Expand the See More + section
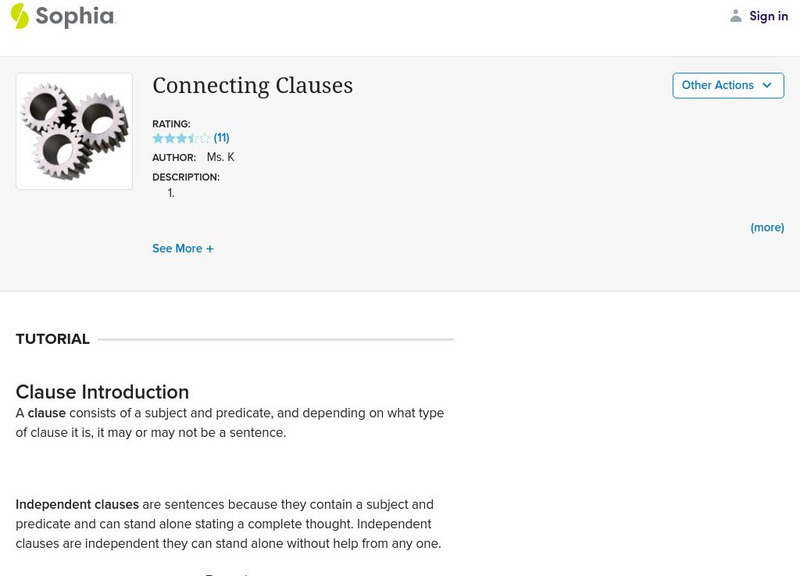This screenshot has height=576, width=800. click(x=183, y=249)
